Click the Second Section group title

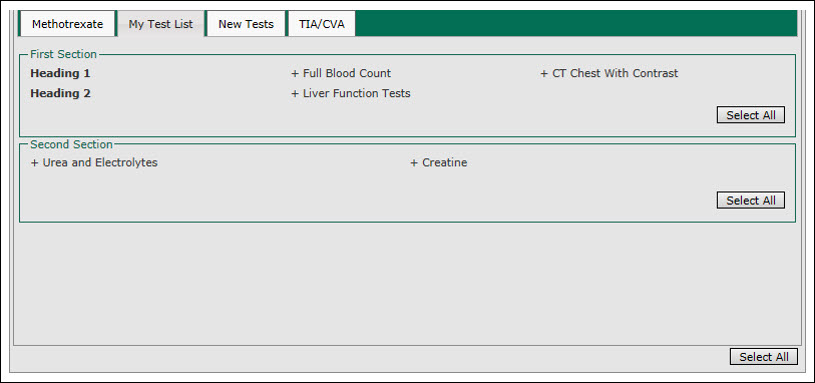pyautogui.click(x=72, y=144)
